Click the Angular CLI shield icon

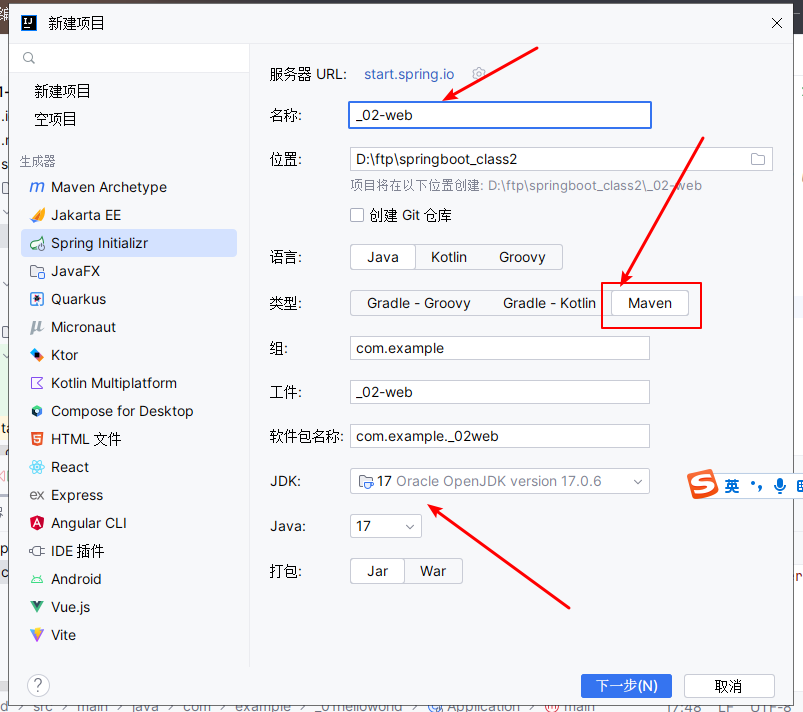click(37, 523)
